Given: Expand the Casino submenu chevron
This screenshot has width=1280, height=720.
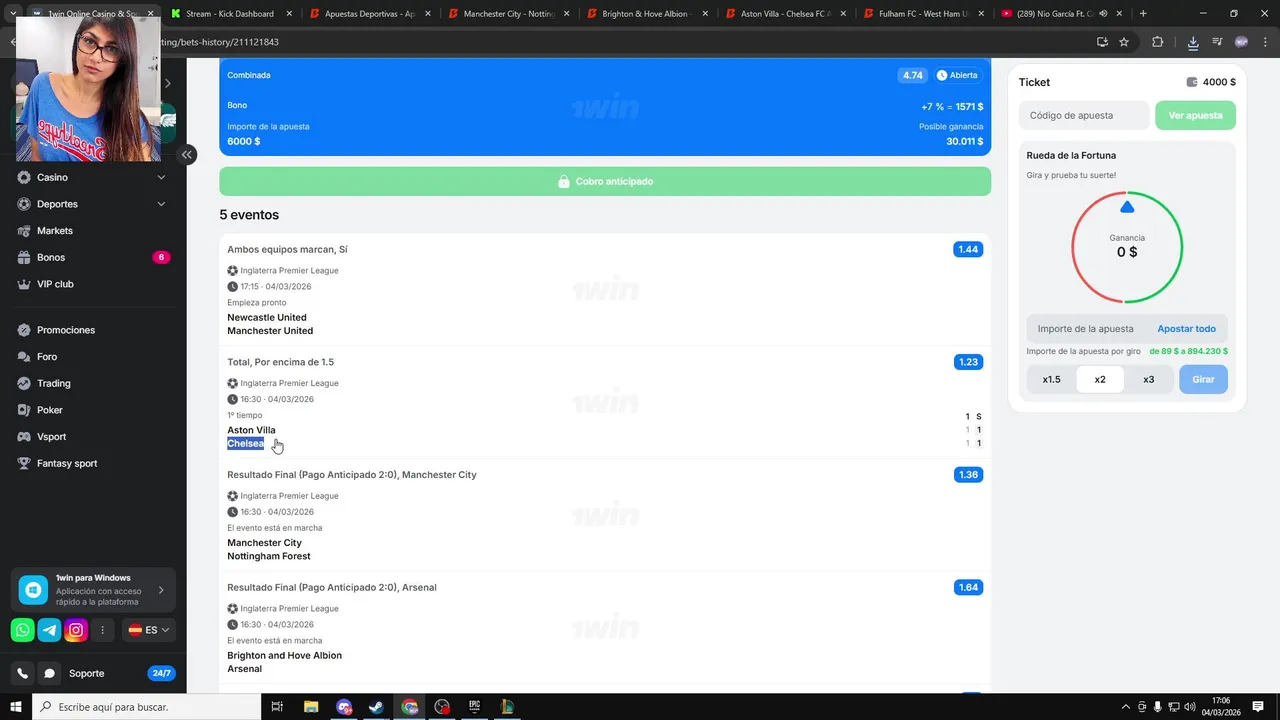Looking at the screenshot, I should coord(161,177).
